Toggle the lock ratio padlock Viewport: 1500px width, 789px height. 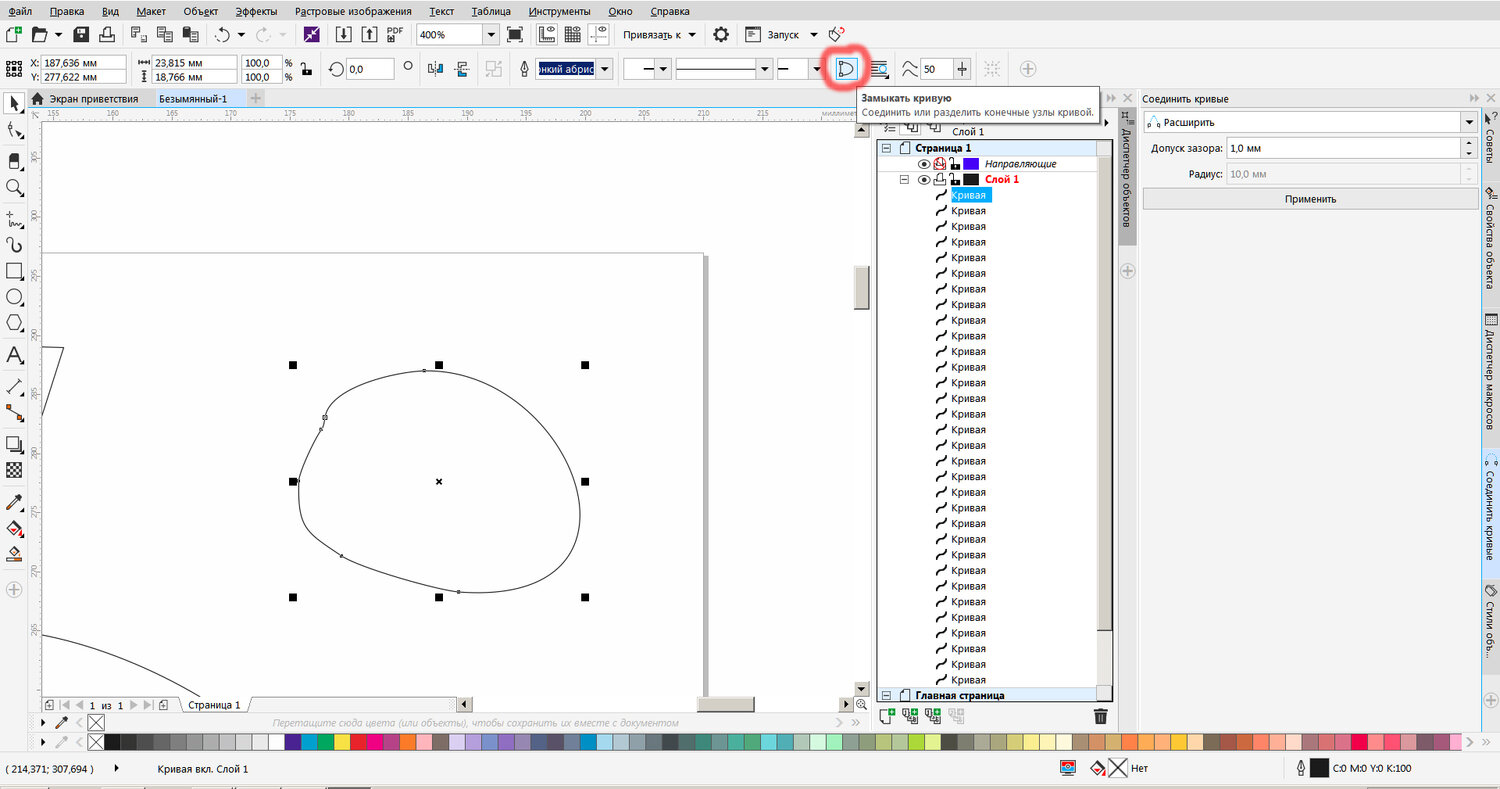(305, 69)
